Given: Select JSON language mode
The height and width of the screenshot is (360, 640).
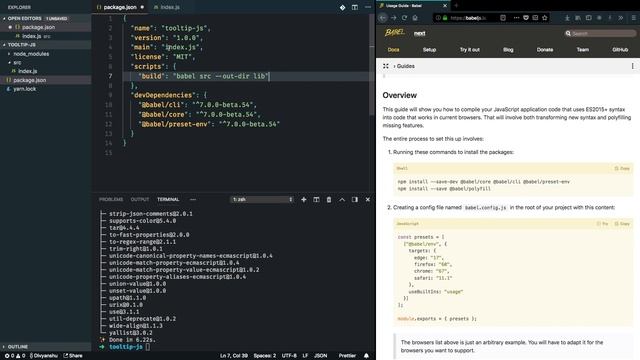Looking at the screenshot, I should 320,356.
